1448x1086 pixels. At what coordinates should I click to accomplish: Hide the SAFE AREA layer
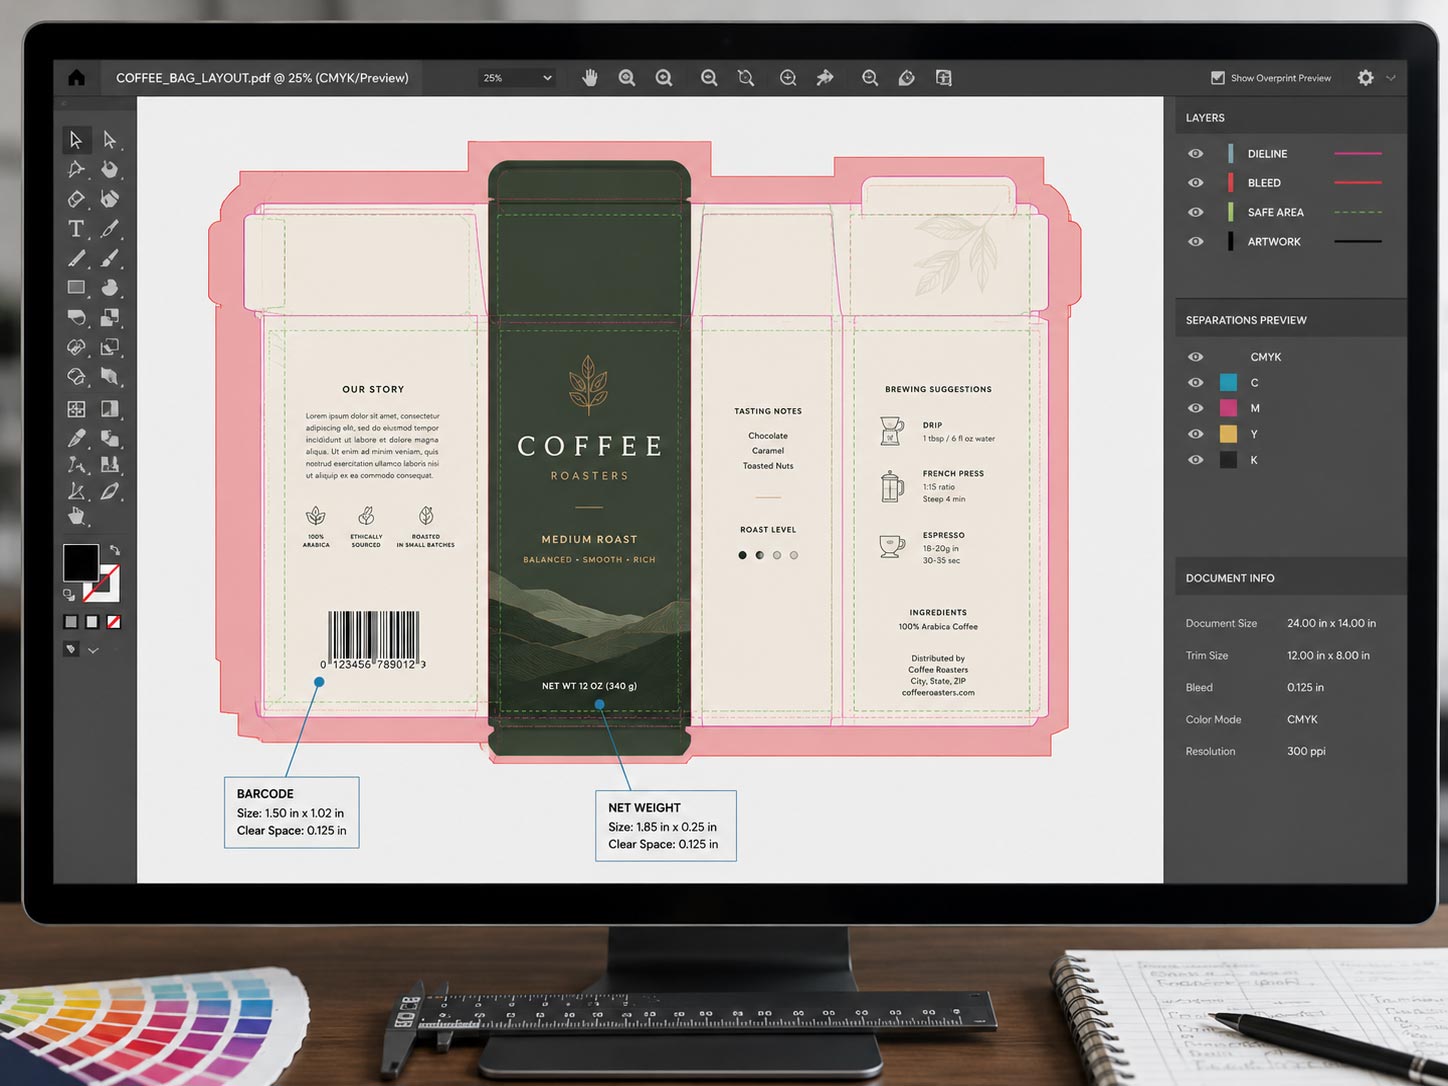[1195, 212]
